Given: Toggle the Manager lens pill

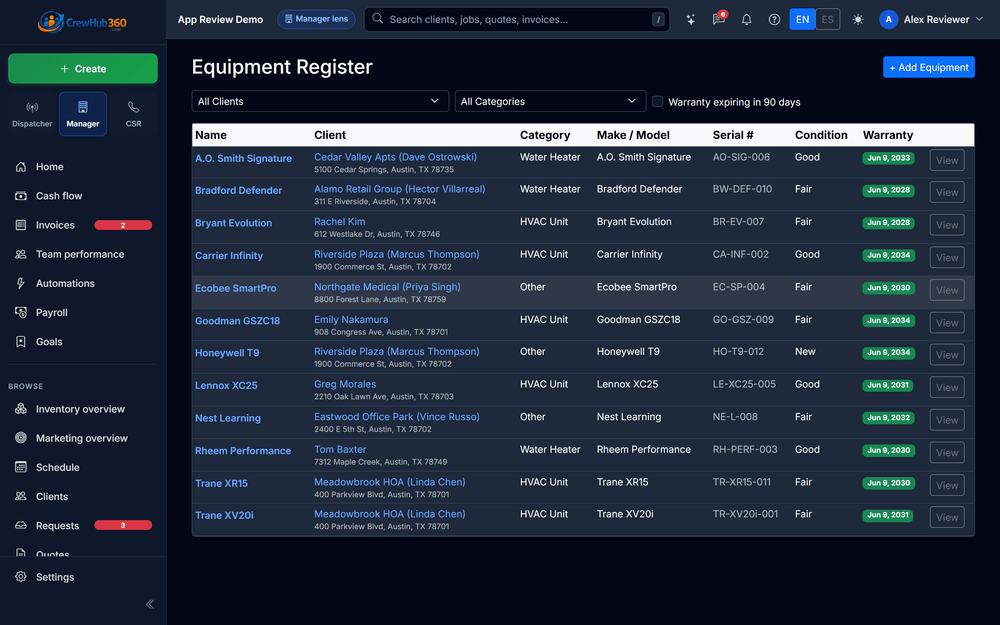Looking at the screenshot, I should pyautogui.click(x=316, y=19).
